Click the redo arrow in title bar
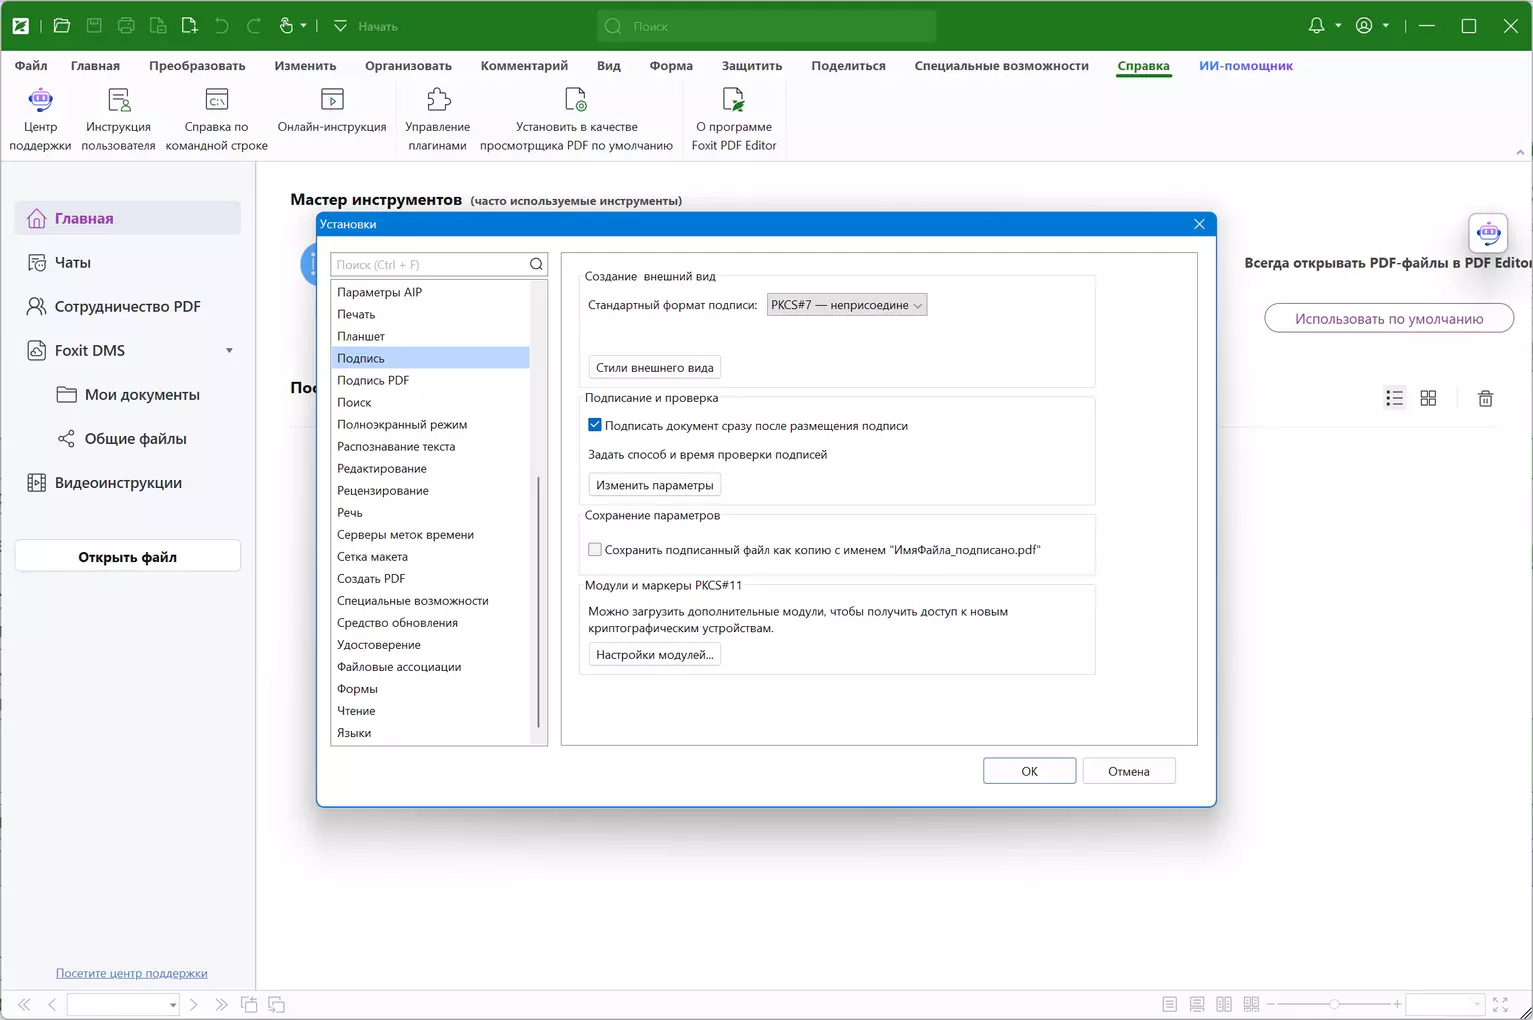This screenshot has height=1020, width=1533. 254,26
